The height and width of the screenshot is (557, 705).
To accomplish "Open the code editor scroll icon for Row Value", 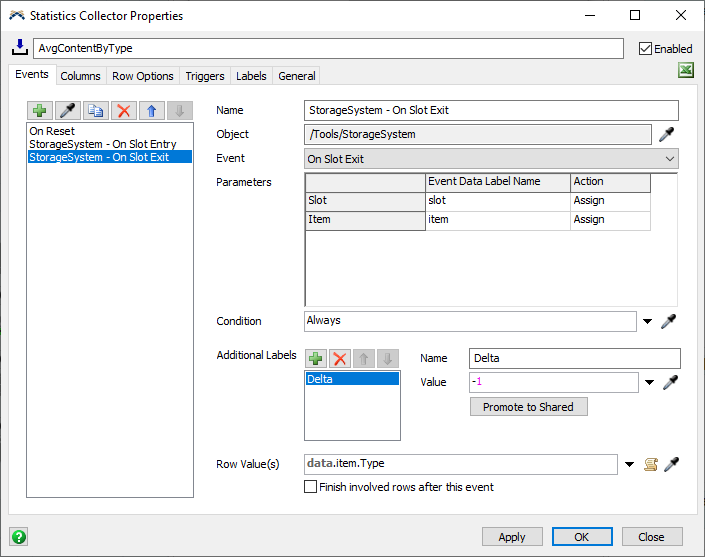I will [x=650, y=464].
